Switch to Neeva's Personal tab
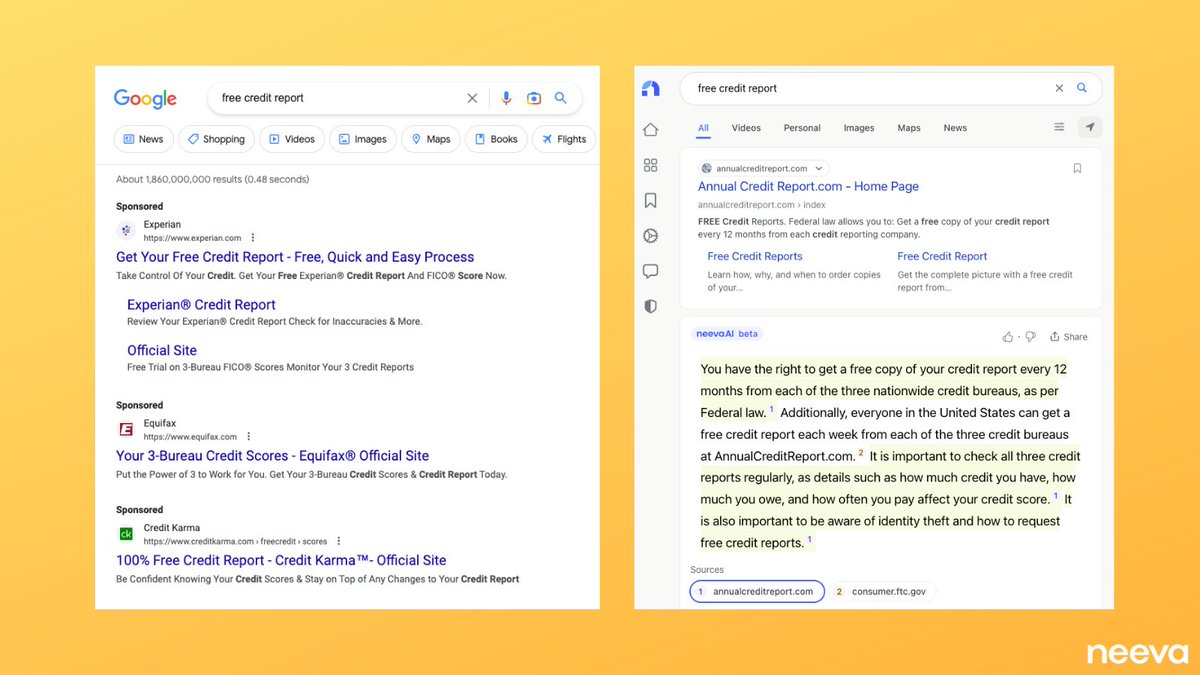This screenshot has width=1200, height=675. (x=802, y=128)
